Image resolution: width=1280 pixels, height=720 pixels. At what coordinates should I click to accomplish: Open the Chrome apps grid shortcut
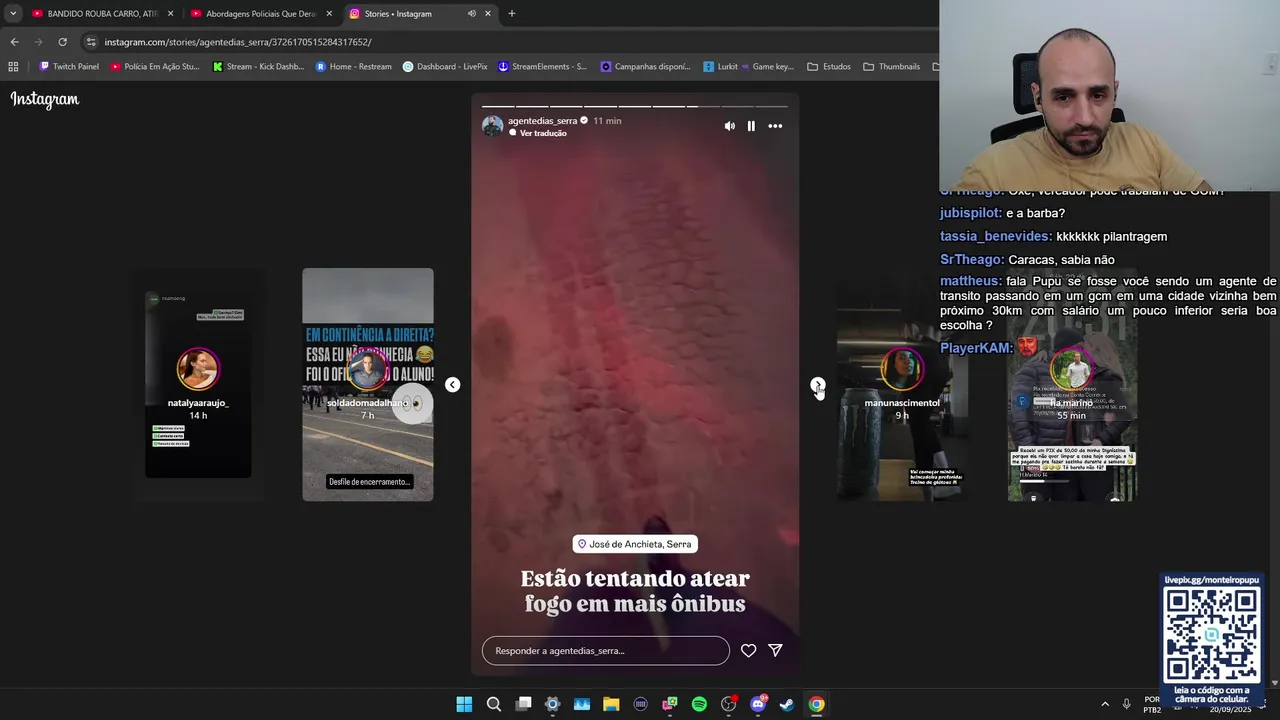(13, 67)
